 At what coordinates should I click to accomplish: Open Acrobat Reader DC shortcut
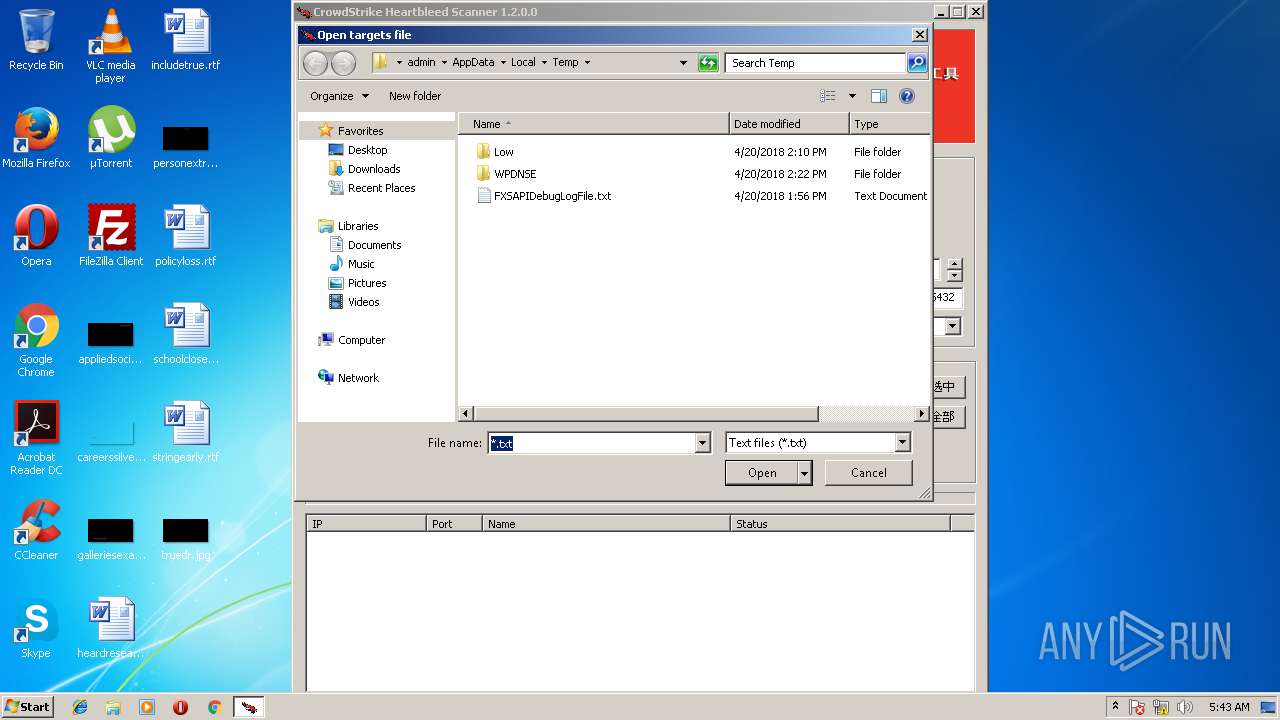click(36, 438)
